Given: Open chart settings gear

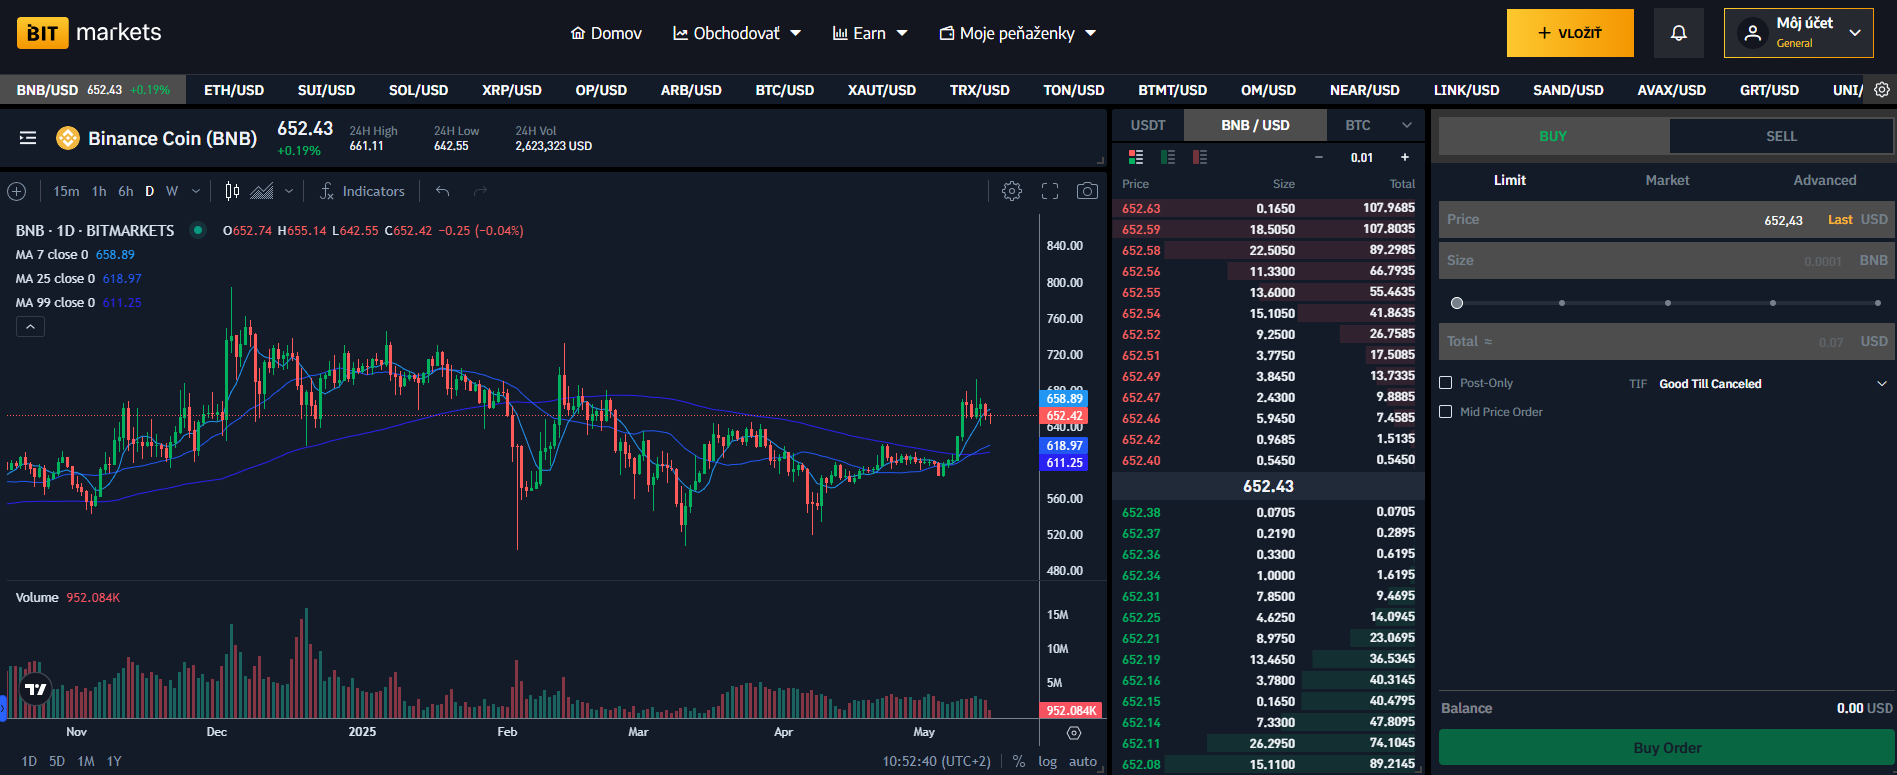Looking at the screenshot, I should click(1012, 191).
